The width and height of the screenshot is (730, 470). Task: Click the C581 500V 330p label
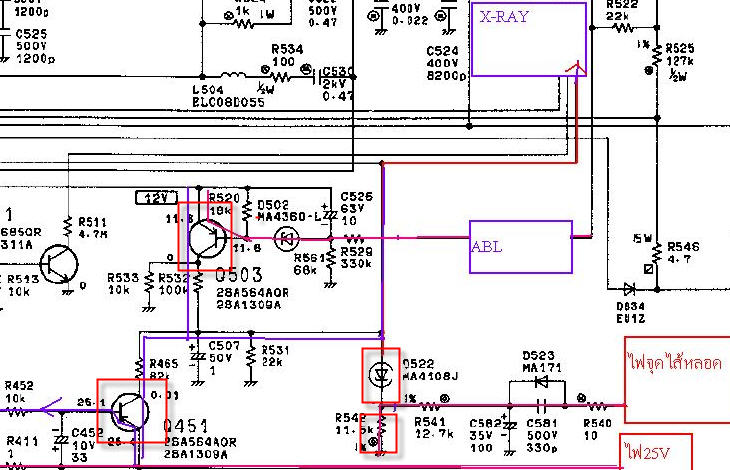(542, 436)
